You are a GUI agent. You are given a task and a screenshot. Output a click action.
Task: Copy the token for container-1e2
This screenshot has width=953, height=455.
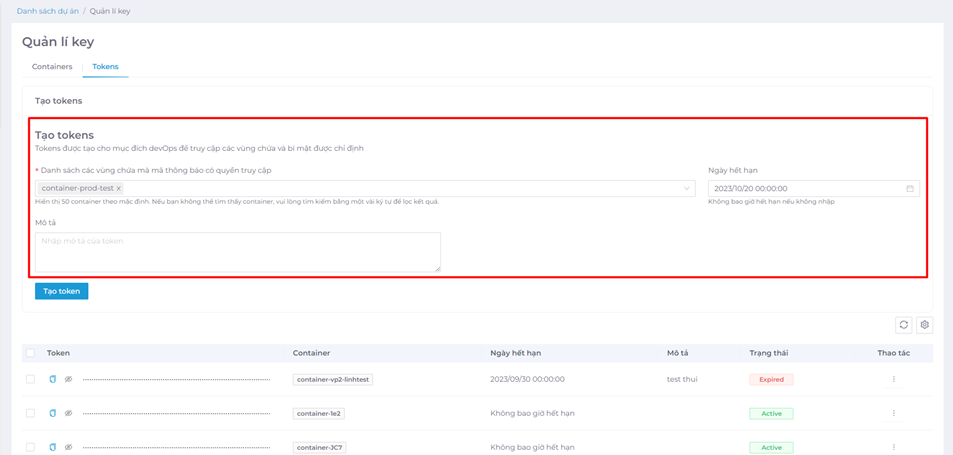(x=54, y=413)
